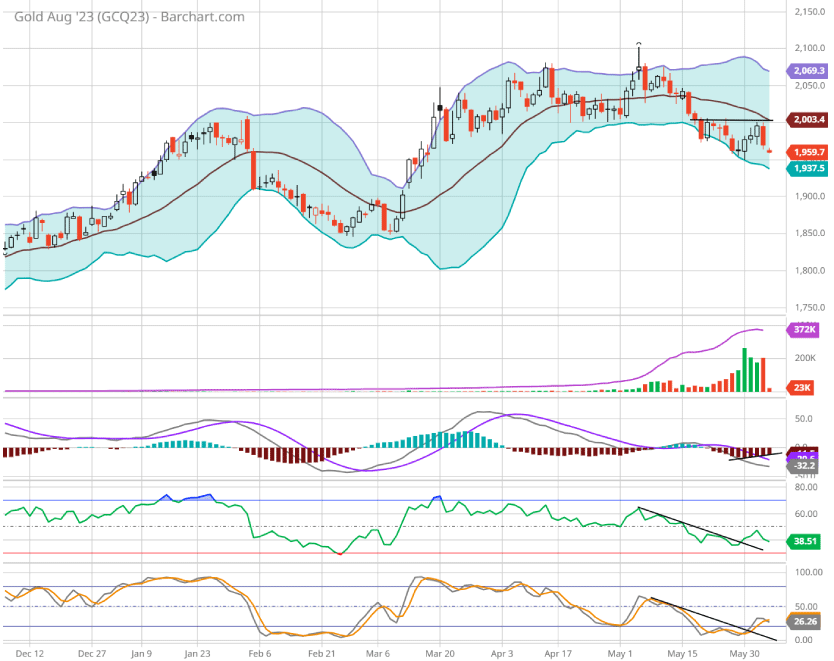Click the 1,750.0 label on the price axis
Screen dimensions: 834x661
809,309
